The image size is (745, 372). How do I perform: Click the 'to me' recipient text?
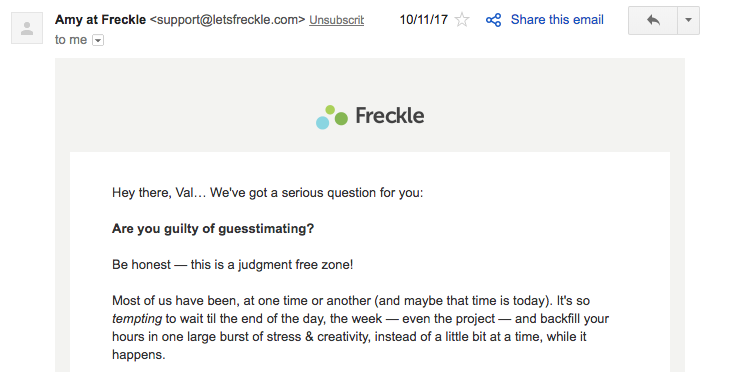tap(71, 40)
